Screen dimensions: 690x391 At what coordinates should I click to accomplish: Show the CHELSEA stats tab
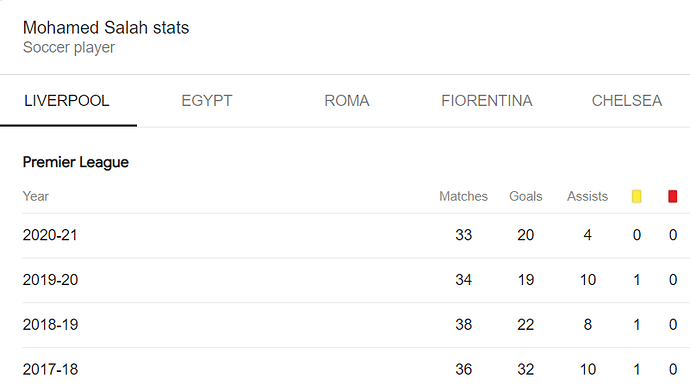click(627, 101)
